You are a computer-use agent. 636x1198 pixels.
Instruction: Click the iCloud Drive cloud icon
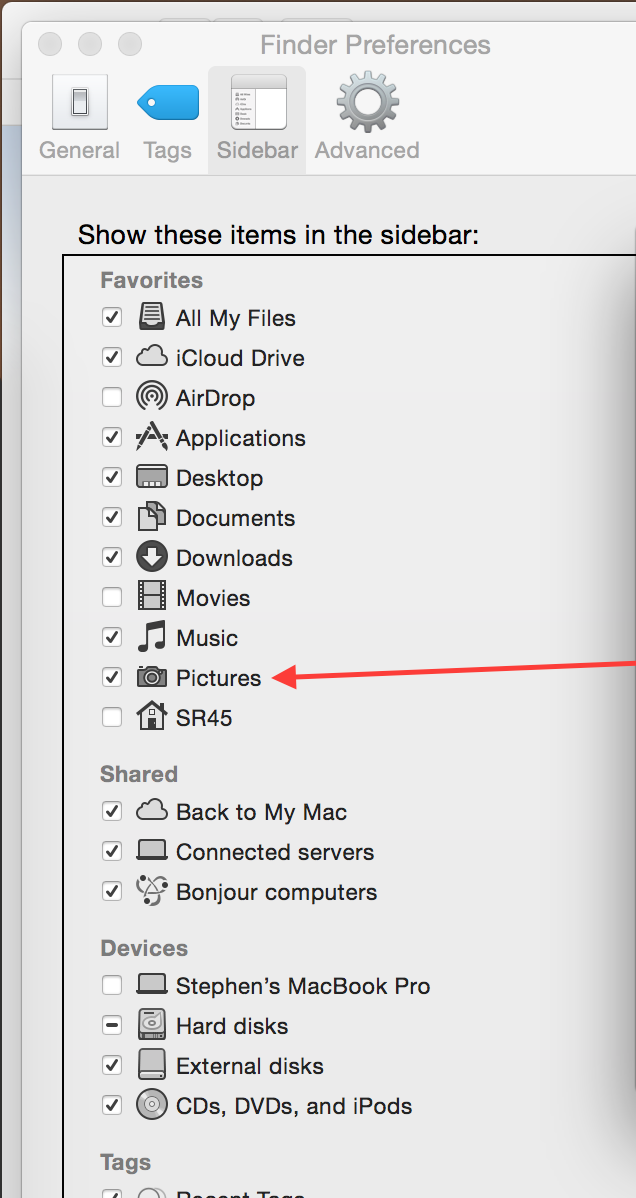pos(151,357)
